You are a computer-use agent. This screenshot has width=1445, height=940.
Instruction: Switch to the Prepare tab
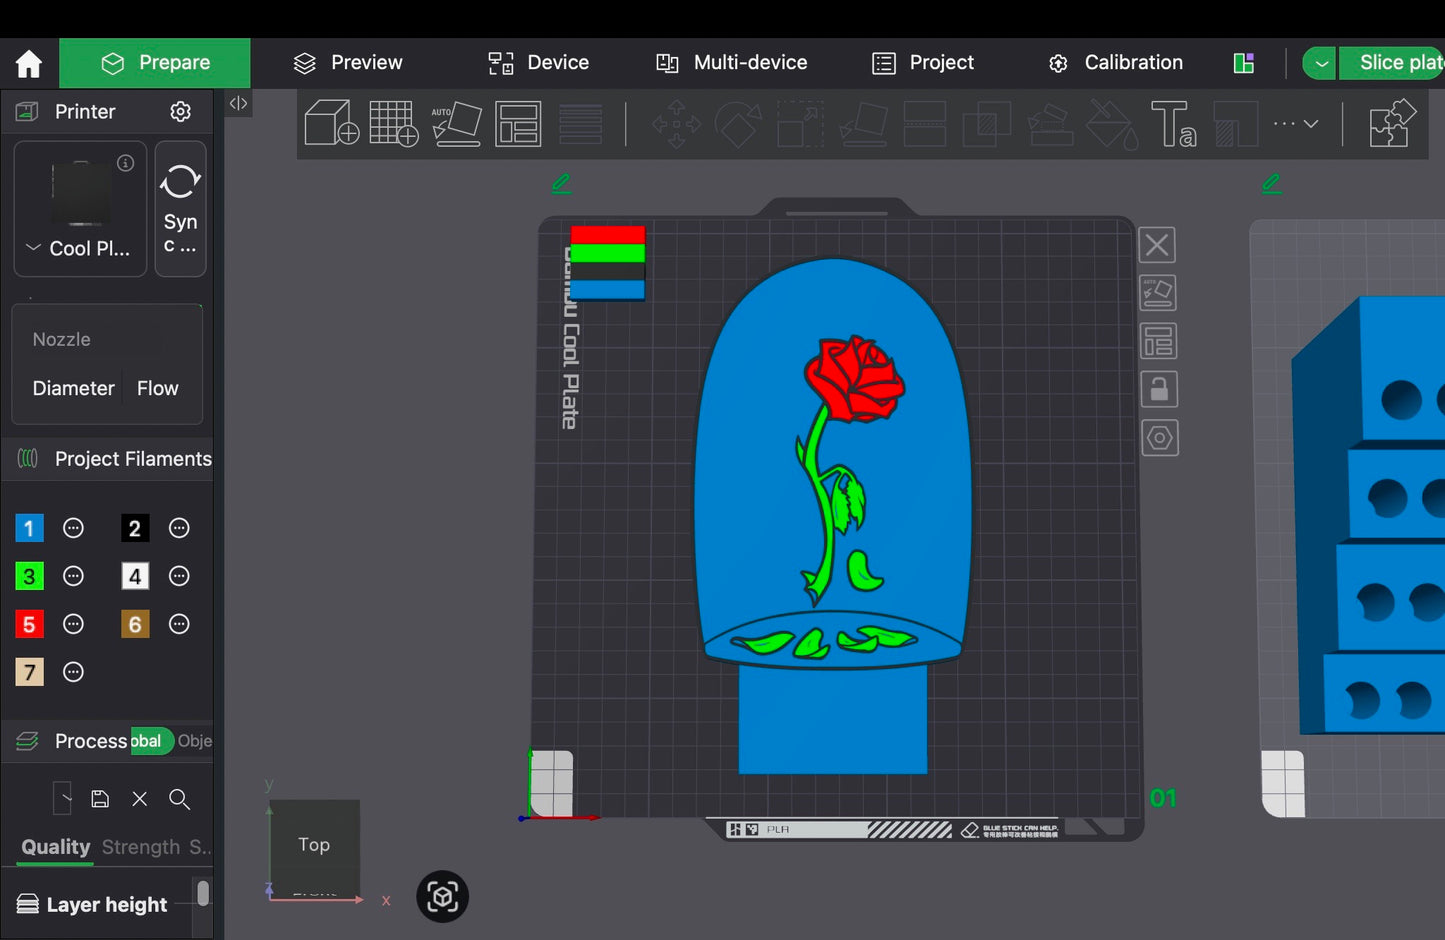click(155, 63)
